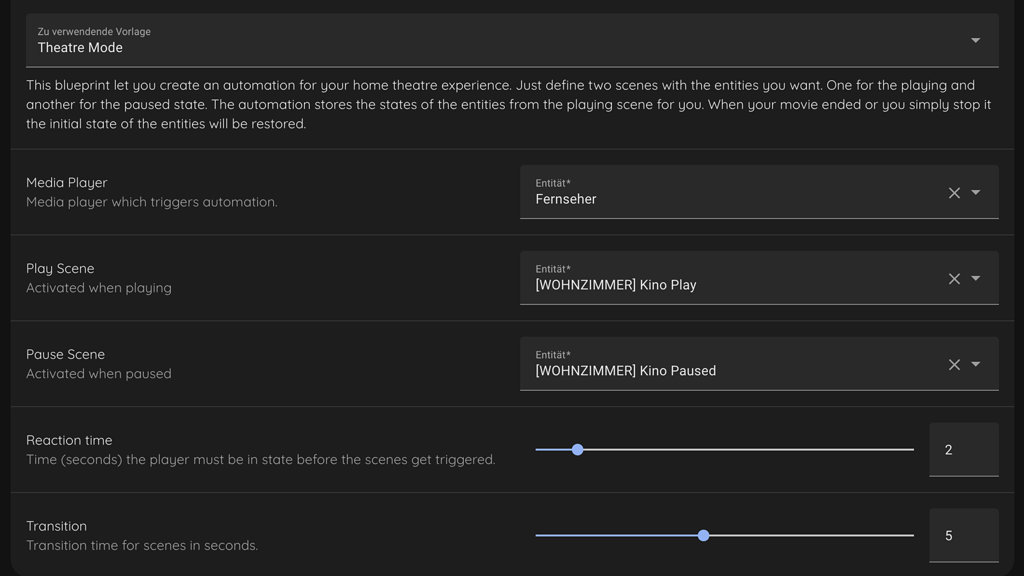The height and width of the screenshot is (576, 1024).
Task: Expand the Pause Scene entity dropdown
Action: pos(975,364)
